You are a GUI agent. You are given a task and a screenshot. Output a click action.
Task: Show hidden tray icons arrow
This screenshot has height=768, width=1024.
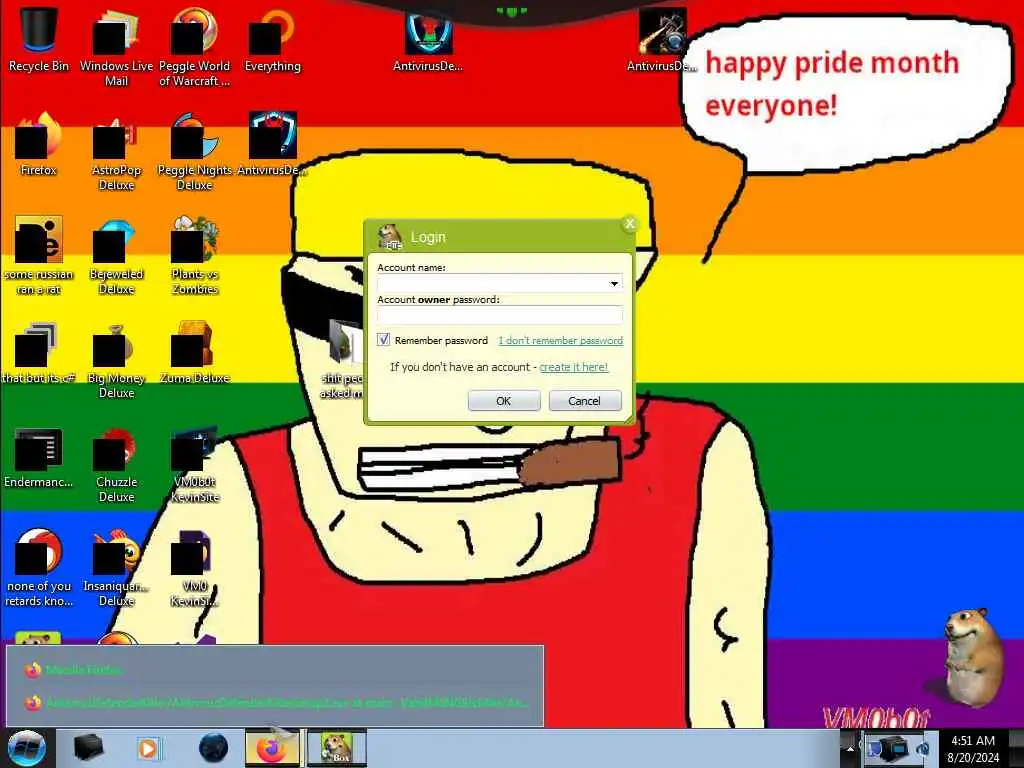pyautogui.click(x=850, y=748)
